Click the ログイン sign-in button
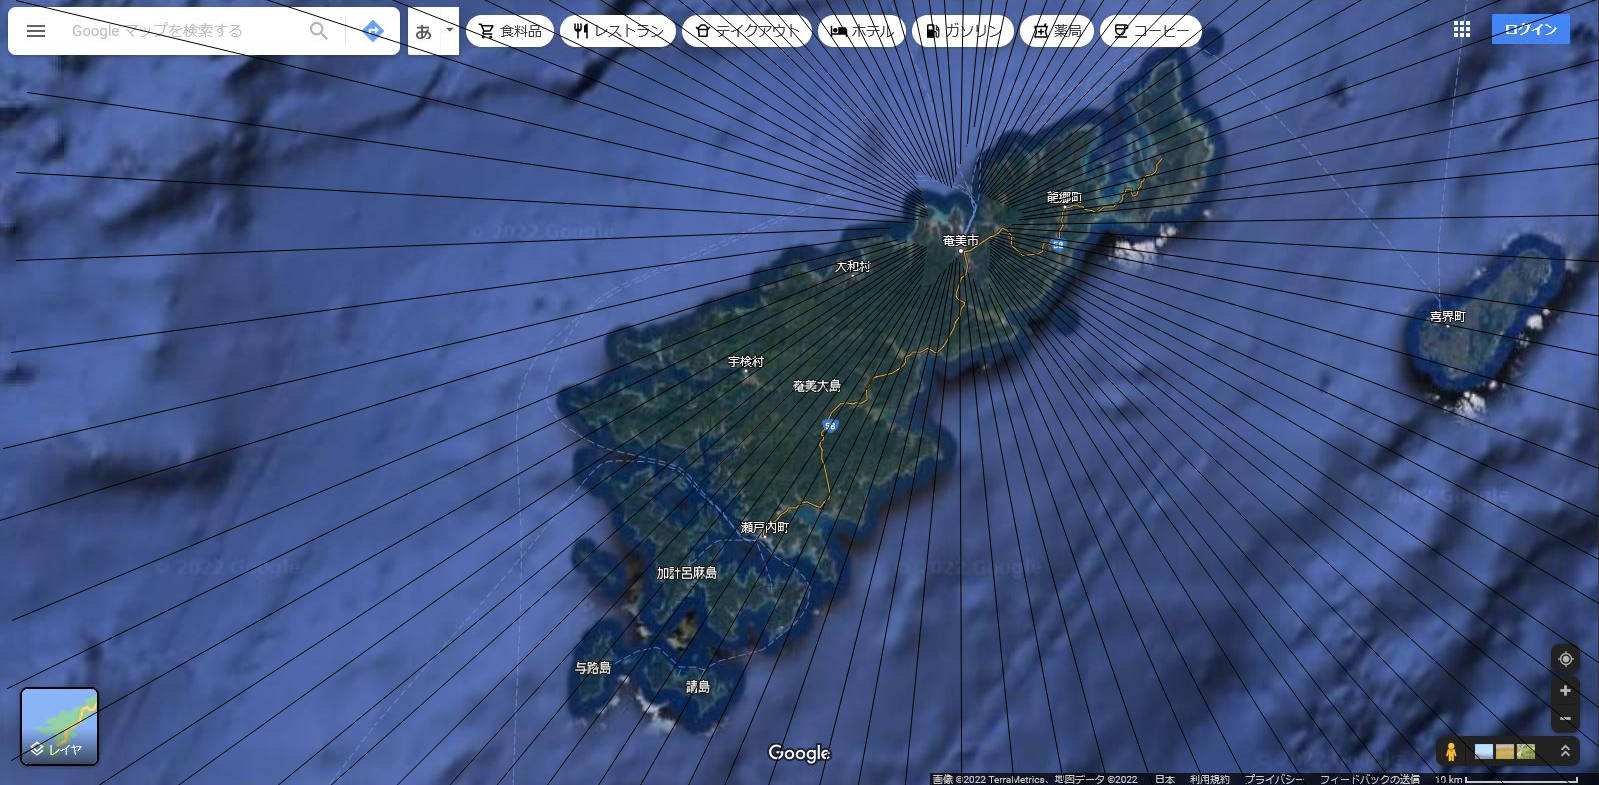The image size is (1599, 785). [x=1530, y=29]
